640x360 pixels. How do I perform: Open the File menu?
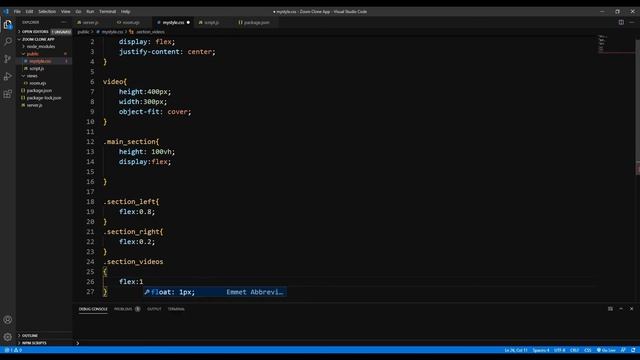point(17,11)
